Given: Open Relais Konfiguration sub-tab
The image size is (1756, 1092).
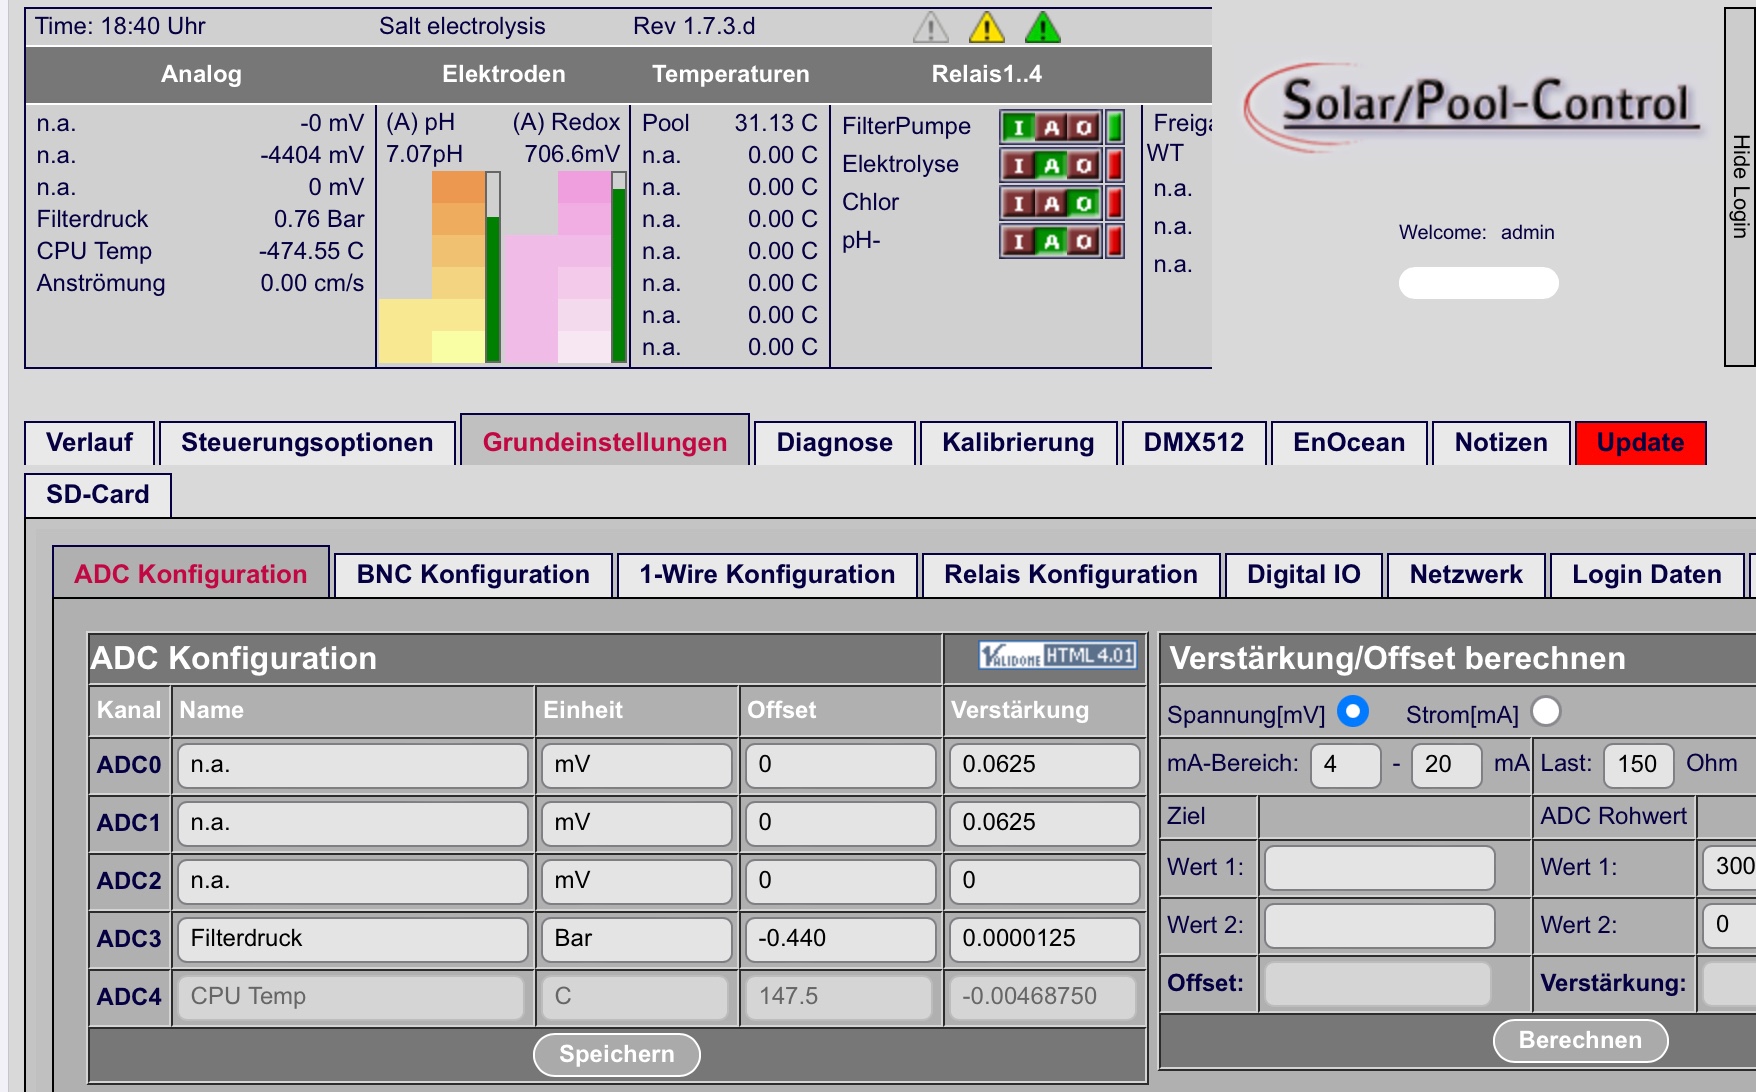Looking at the screenshot, I should coord(1071,574).
